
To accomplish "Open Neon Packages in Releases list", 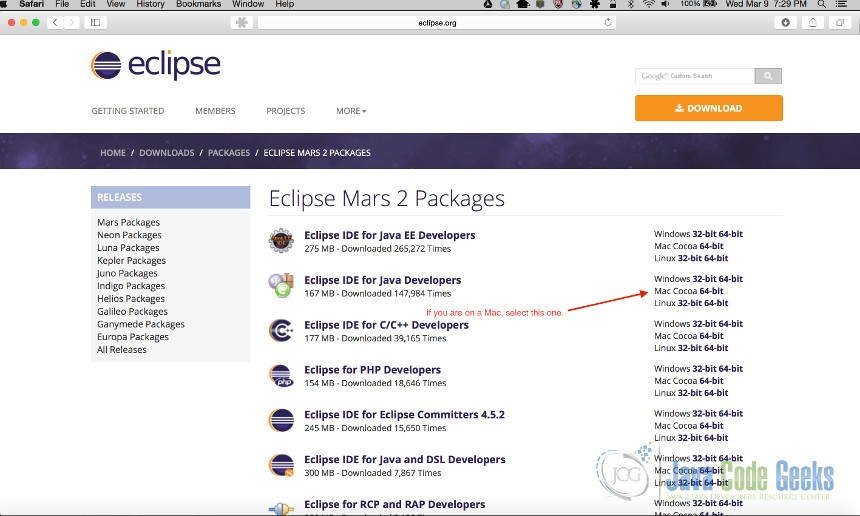I will click(x=129, y=235).
